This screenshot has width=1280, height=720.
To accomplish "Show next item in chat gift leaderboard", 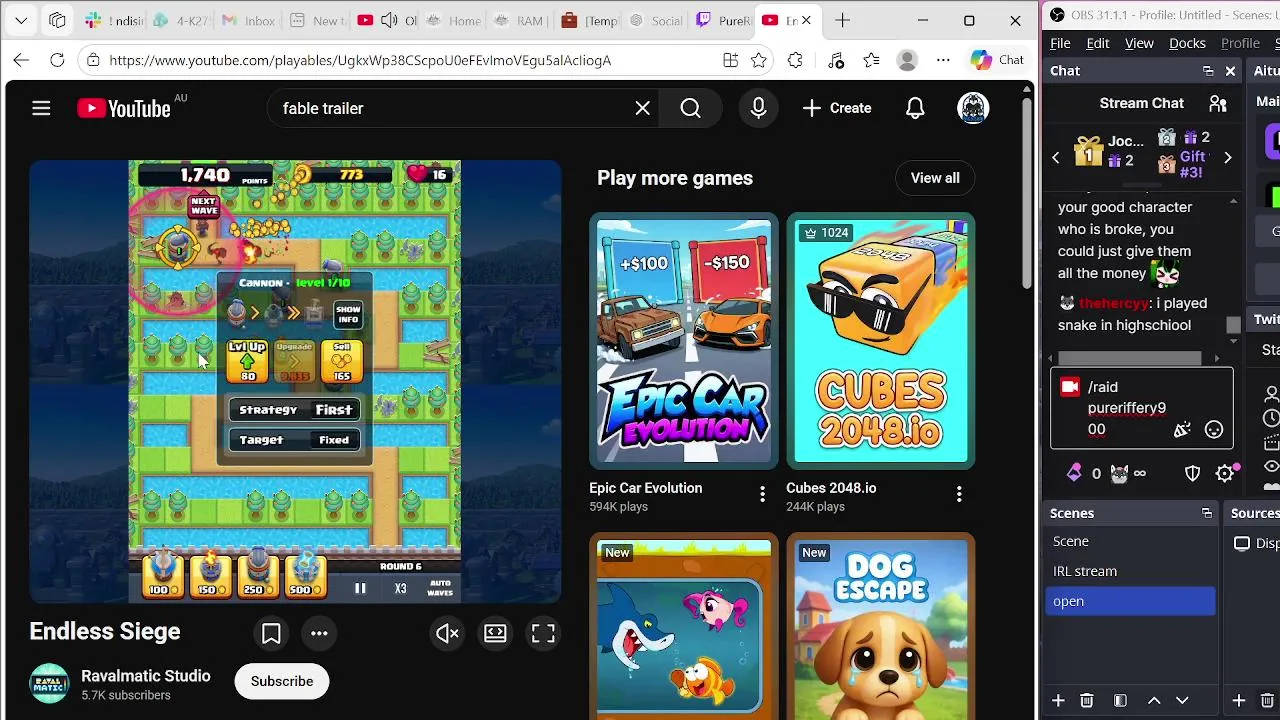I will (x=1228, y=157).
